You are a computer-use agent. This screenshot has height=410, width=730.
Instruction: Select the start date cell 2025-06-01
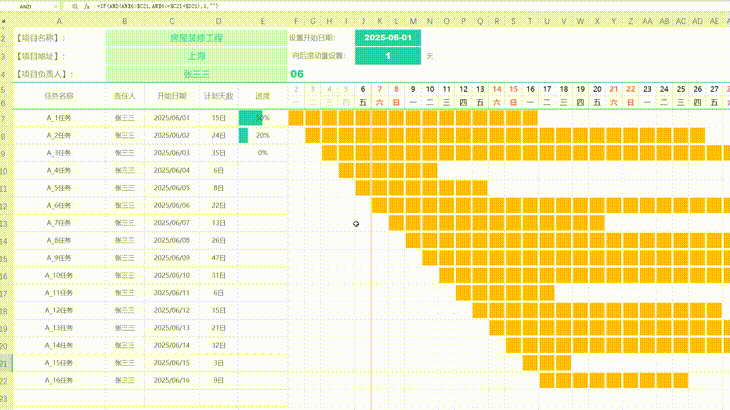pos(388,38)
